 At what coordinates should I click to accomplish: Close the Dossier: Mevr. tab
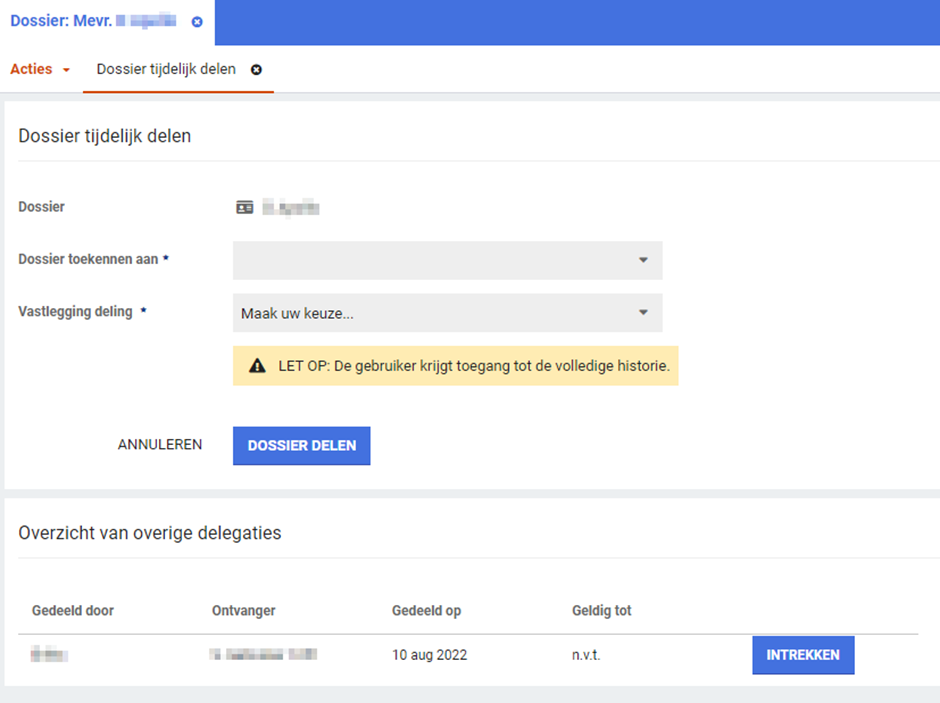coord(197,22)
